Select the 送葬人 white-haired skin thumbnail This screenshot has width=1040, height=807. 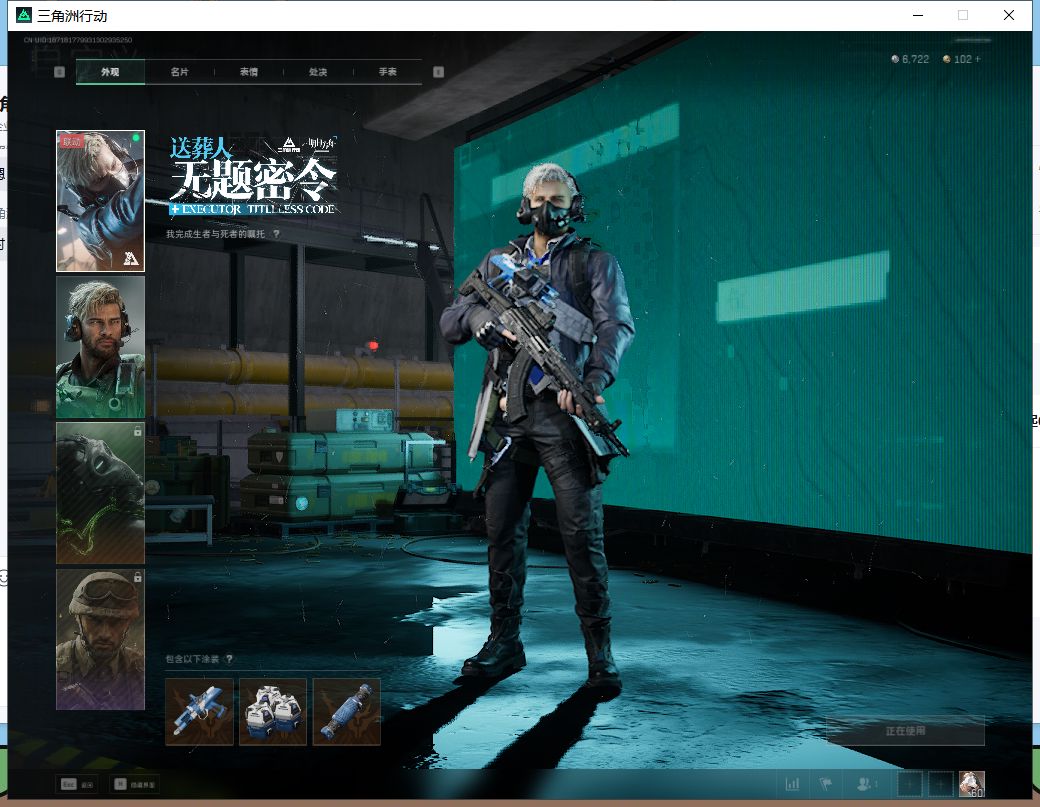[100, 201]
